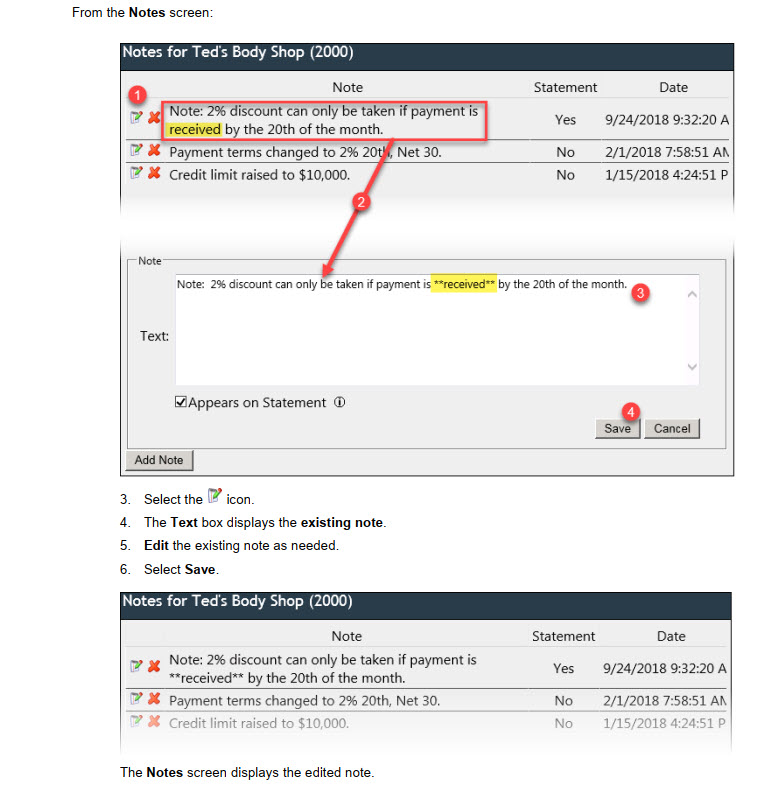Viewport: 770px width, 808px height.
Task: Edit the **received** note in lower table
Action: pyautogui.click(x=136, y=667)
